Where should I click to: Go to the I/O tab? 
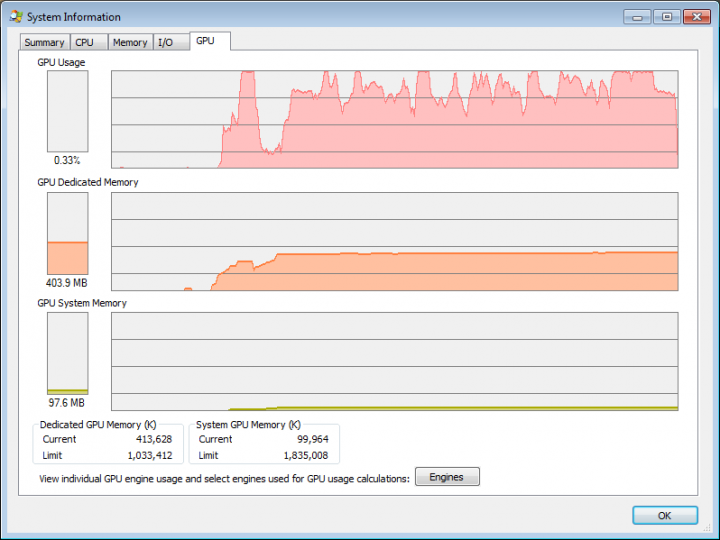171,42
